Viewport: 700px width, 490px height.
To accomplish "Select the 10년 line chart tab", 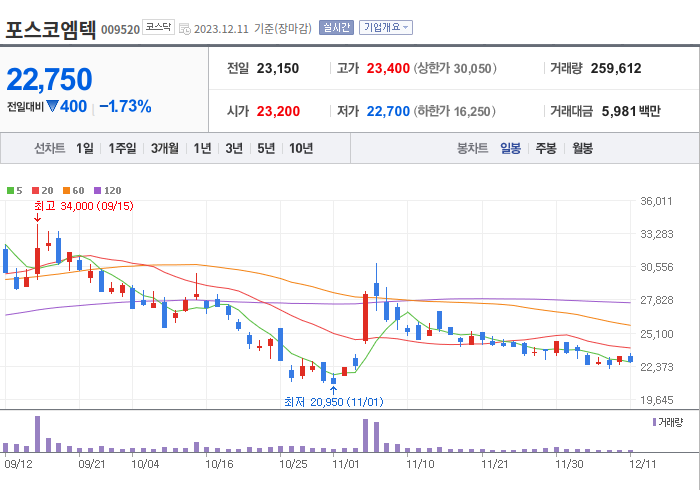I will click(x=300, y=148).
